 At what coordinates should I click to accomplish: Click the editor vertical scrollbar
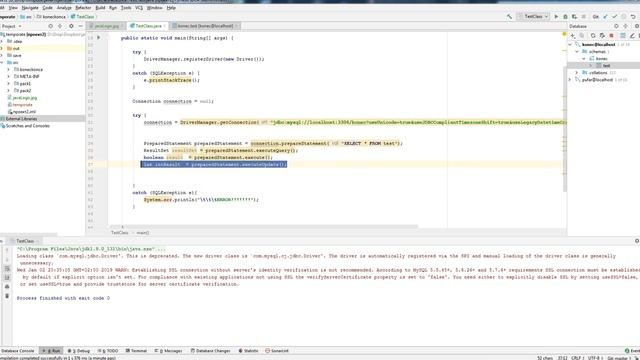point(565,129)
